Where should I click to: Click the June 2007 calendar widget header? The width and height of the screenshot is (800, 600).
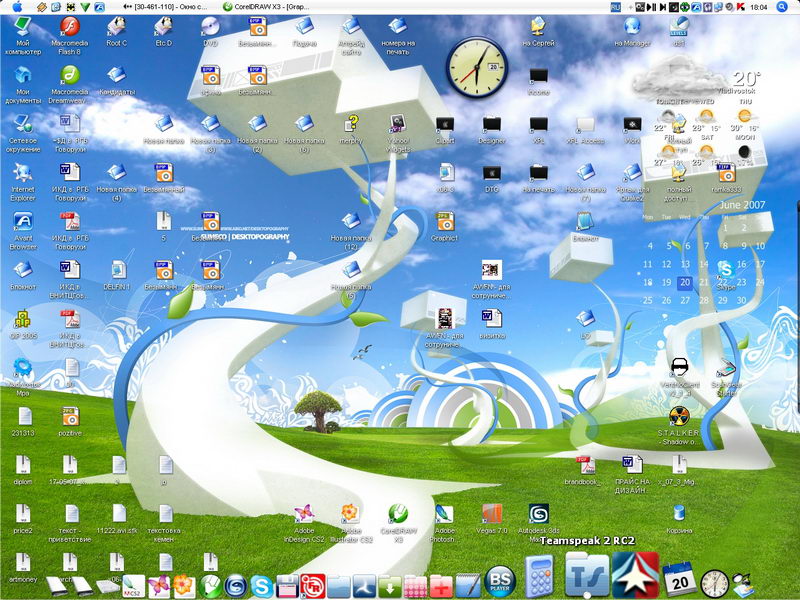(x=742, y=205)
